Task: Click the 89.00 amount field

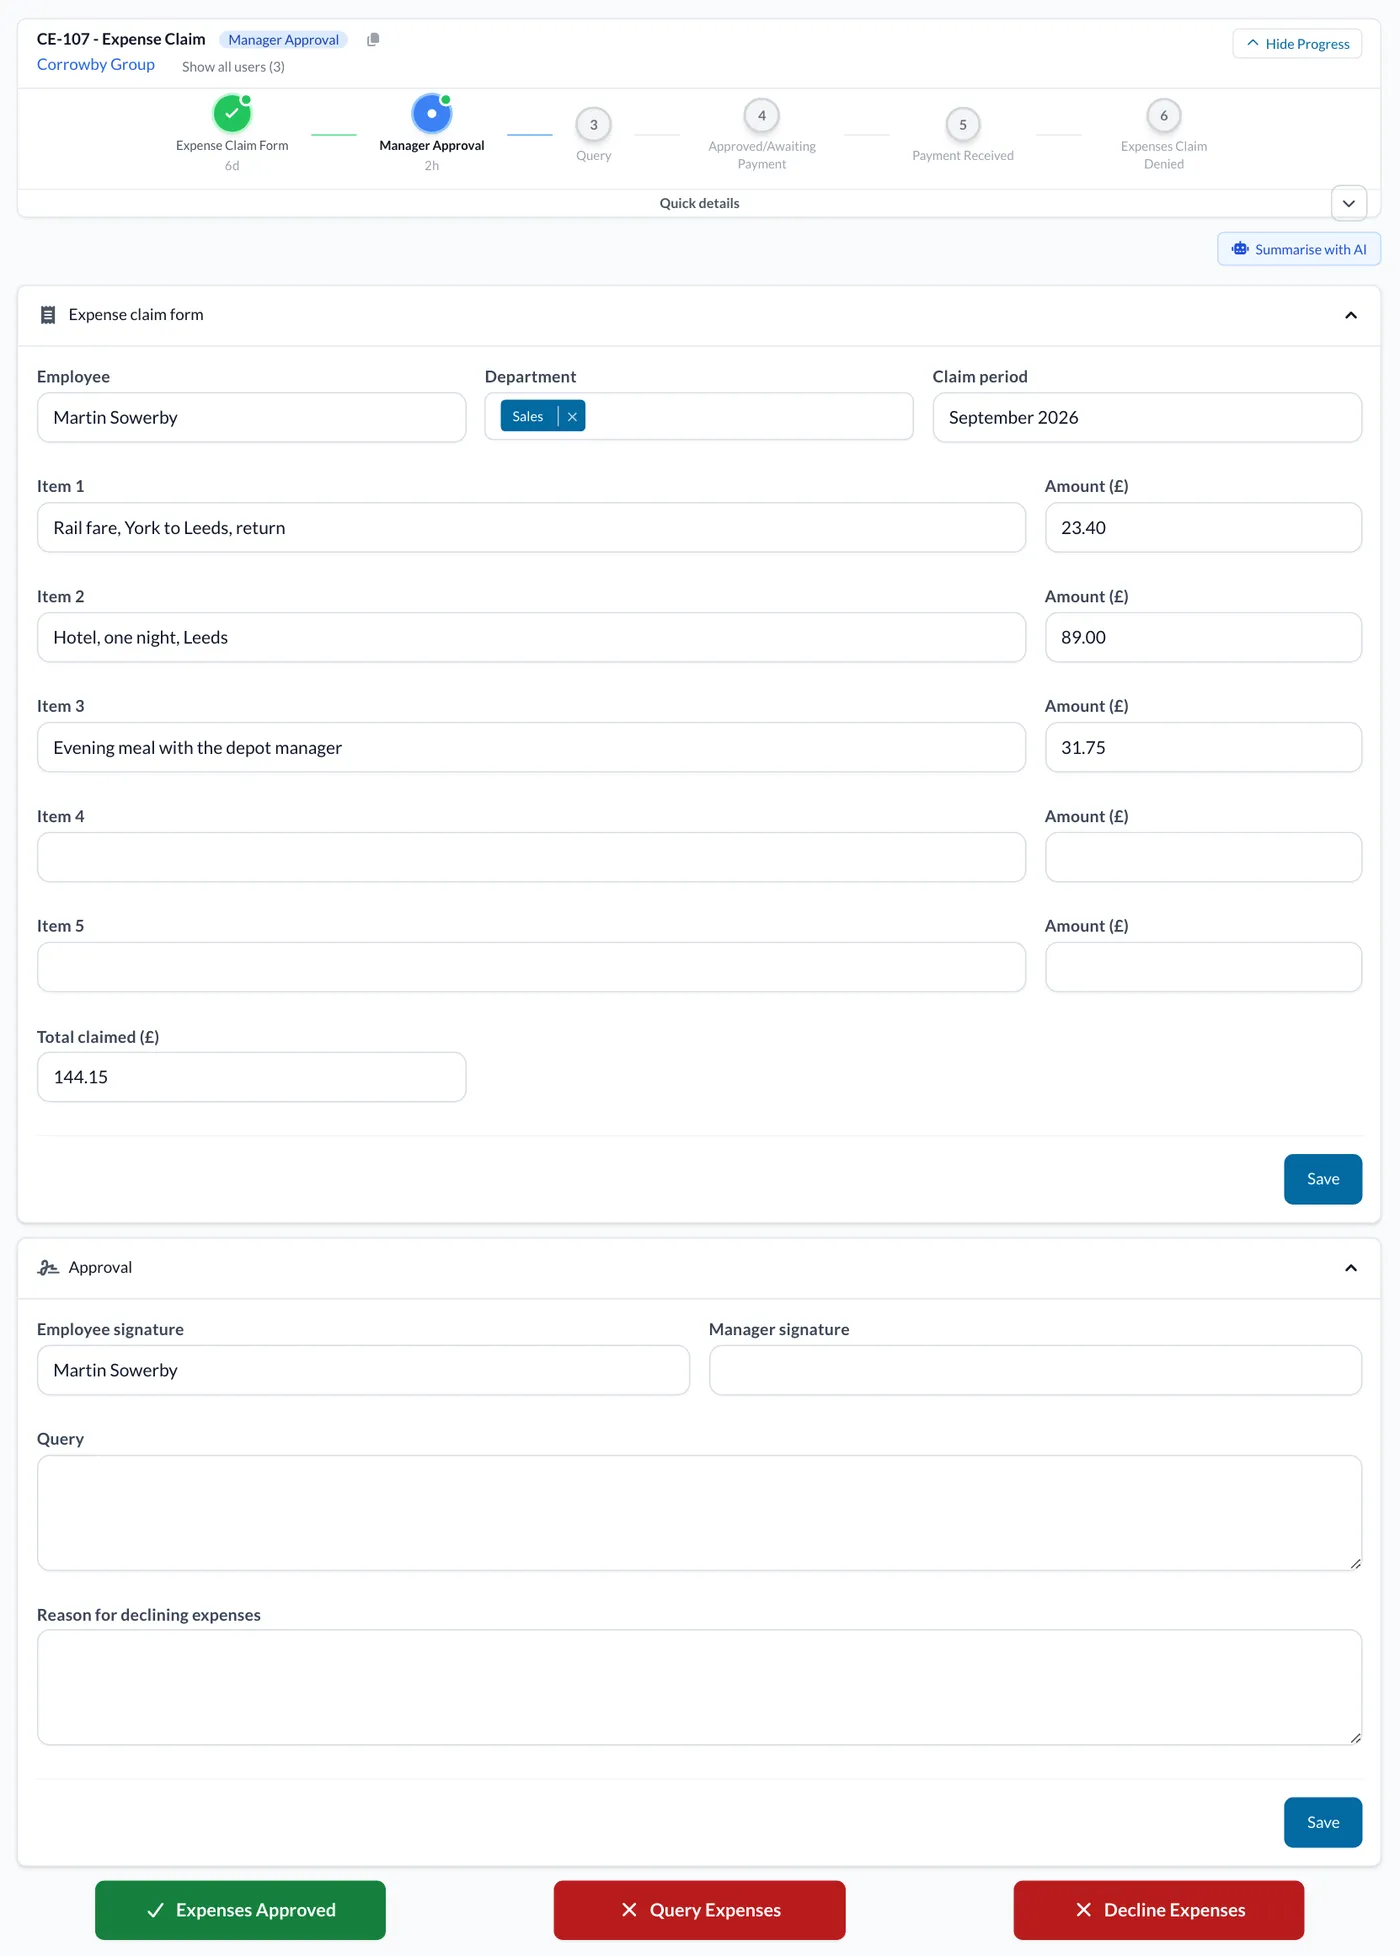Action: pyautogui.click(x=1203, y=637)
